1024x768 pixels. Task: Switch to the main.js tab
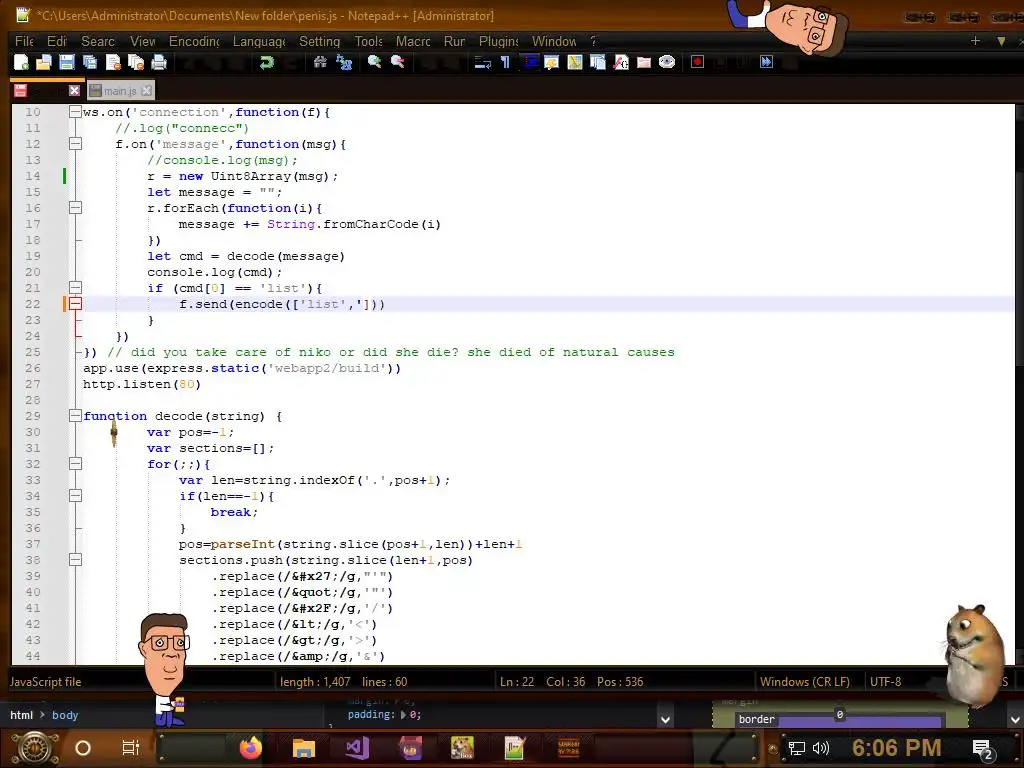pyautogui.click(x=120, y=91)
